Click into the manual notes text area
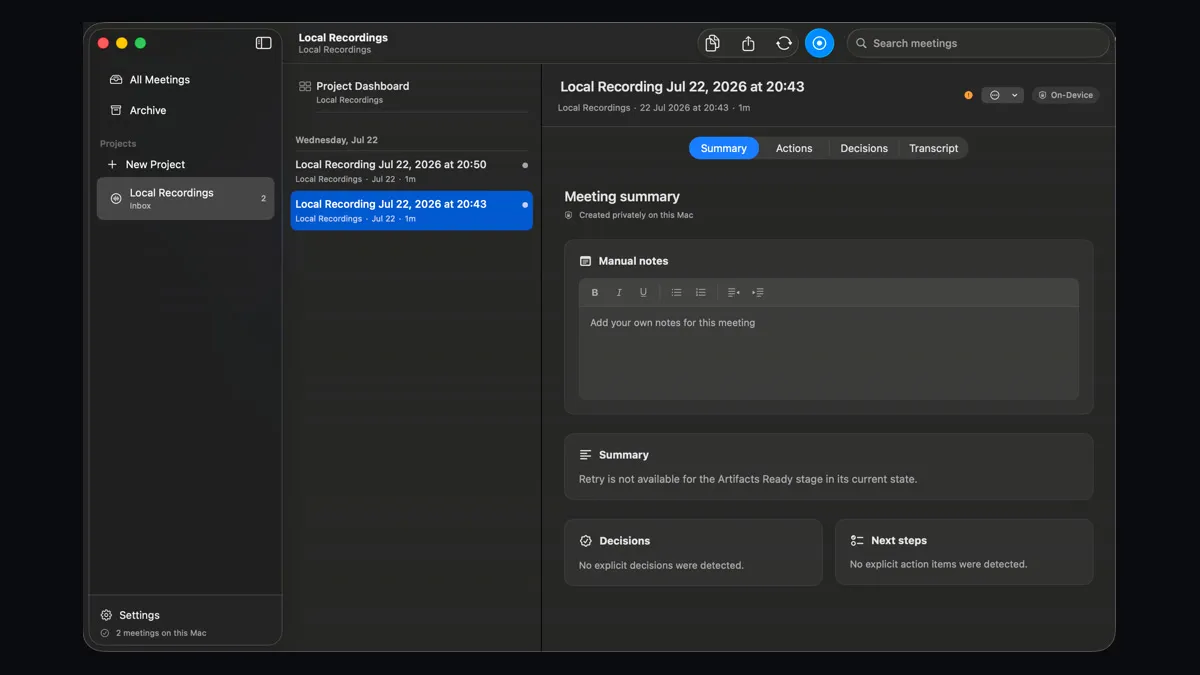The width and height of the screenshot is (1200, 675). tap(829, 352)
